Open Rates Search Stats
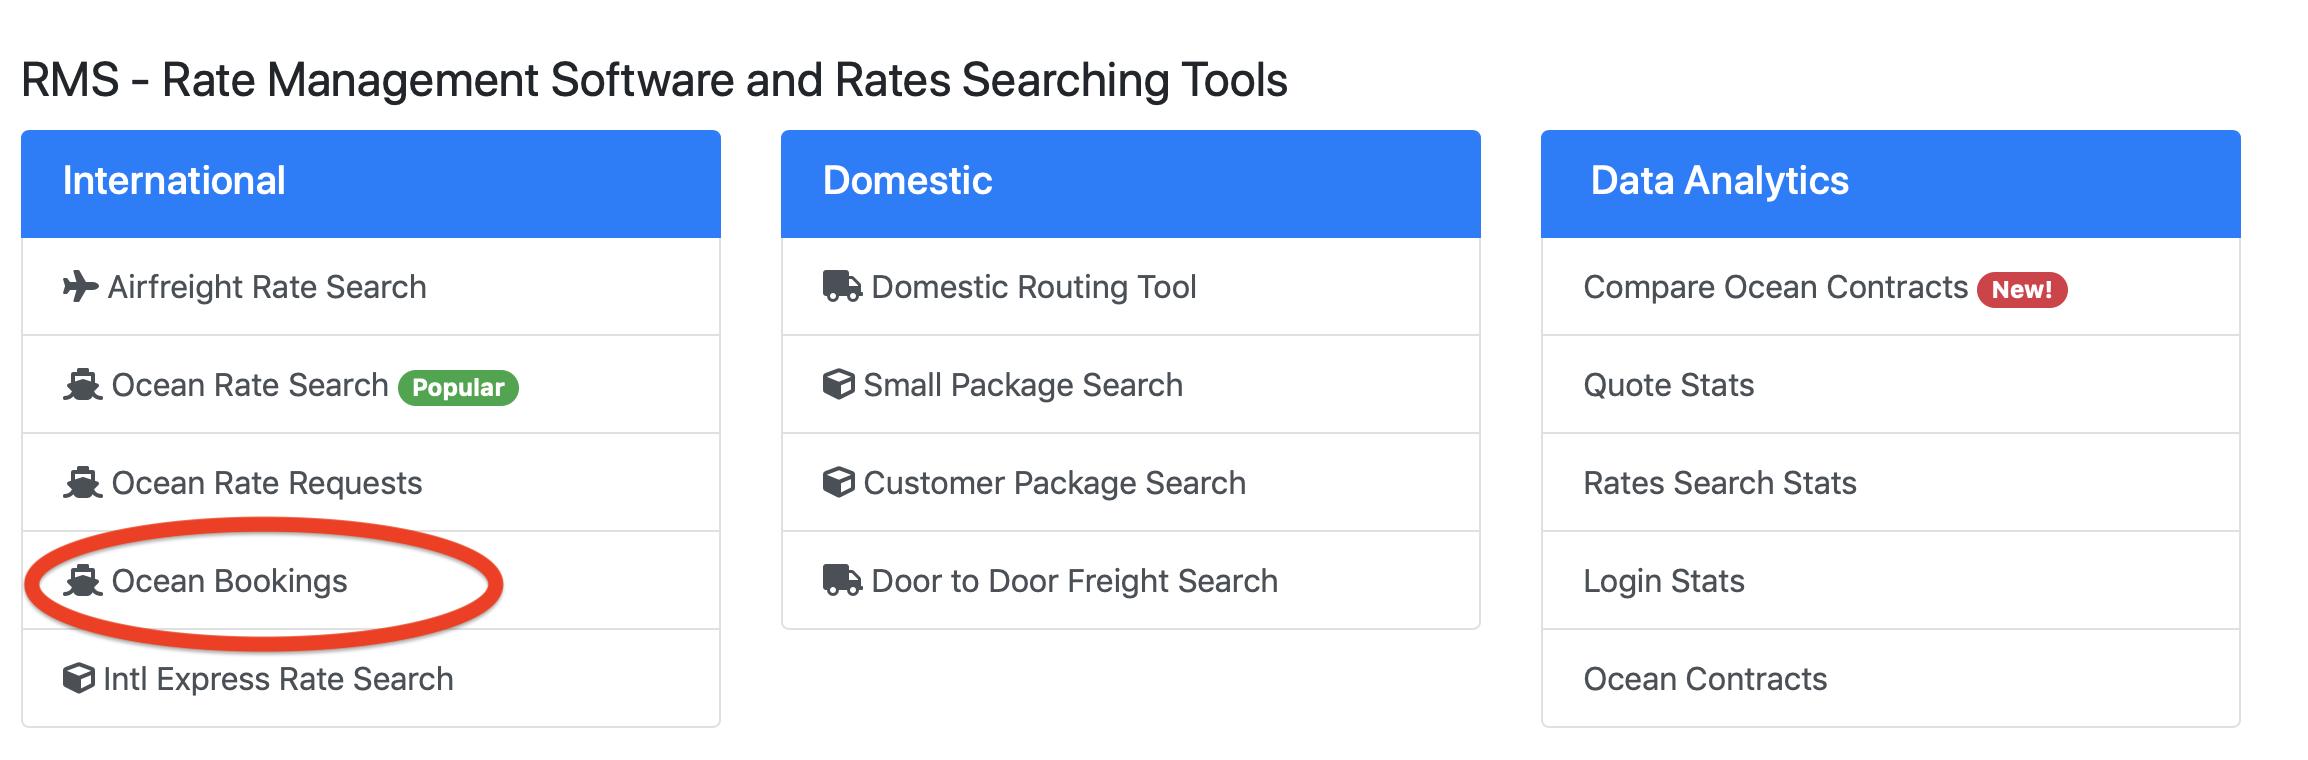The height and width of the screenshot is (760, 2308). pyautogui.click(x=1719, y=483)
